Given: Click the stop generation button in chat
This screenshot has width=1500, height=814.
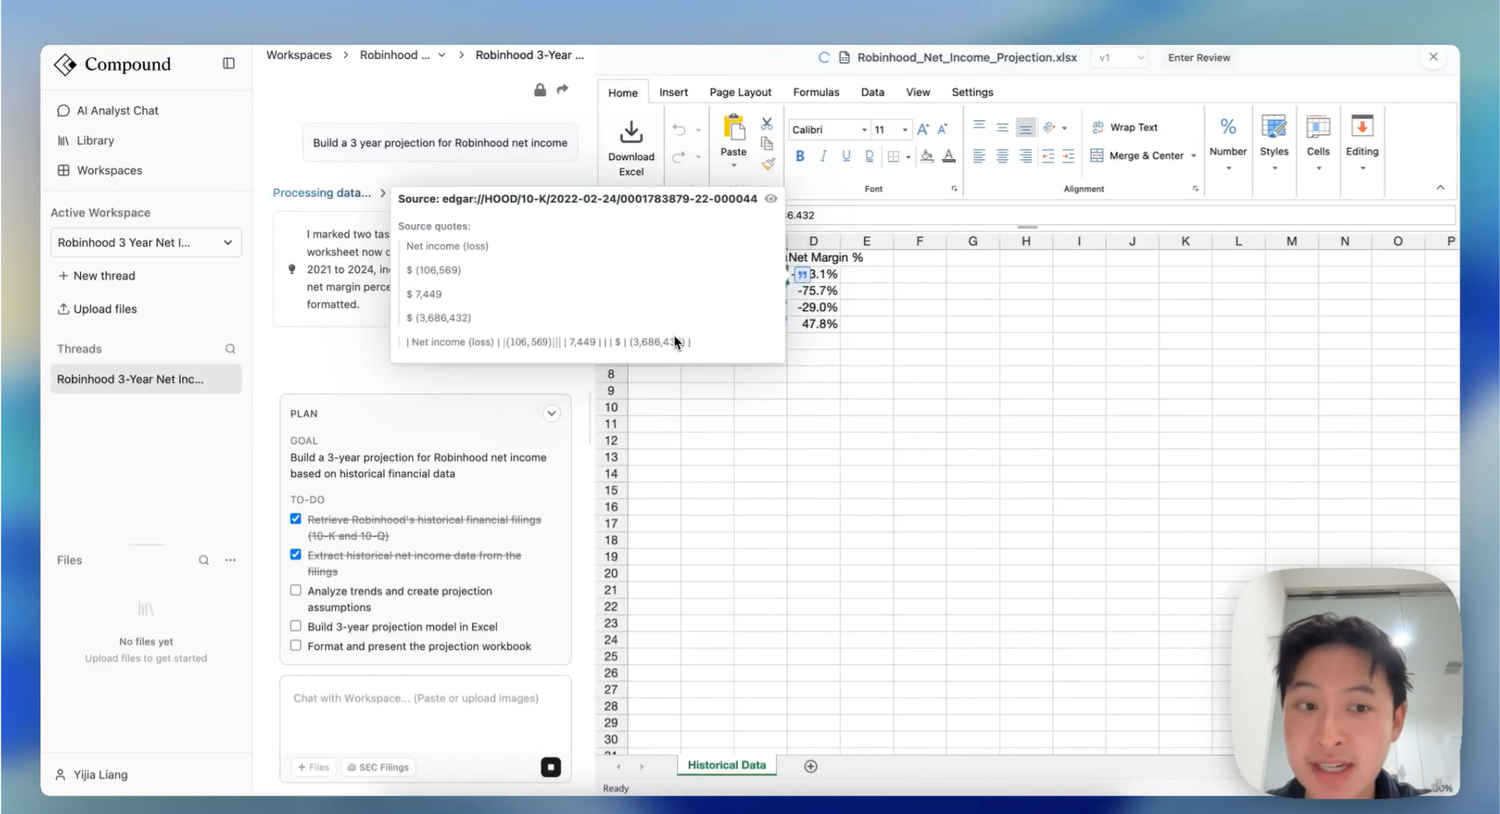Looking at the screenshot, I should tap(551, 767).
